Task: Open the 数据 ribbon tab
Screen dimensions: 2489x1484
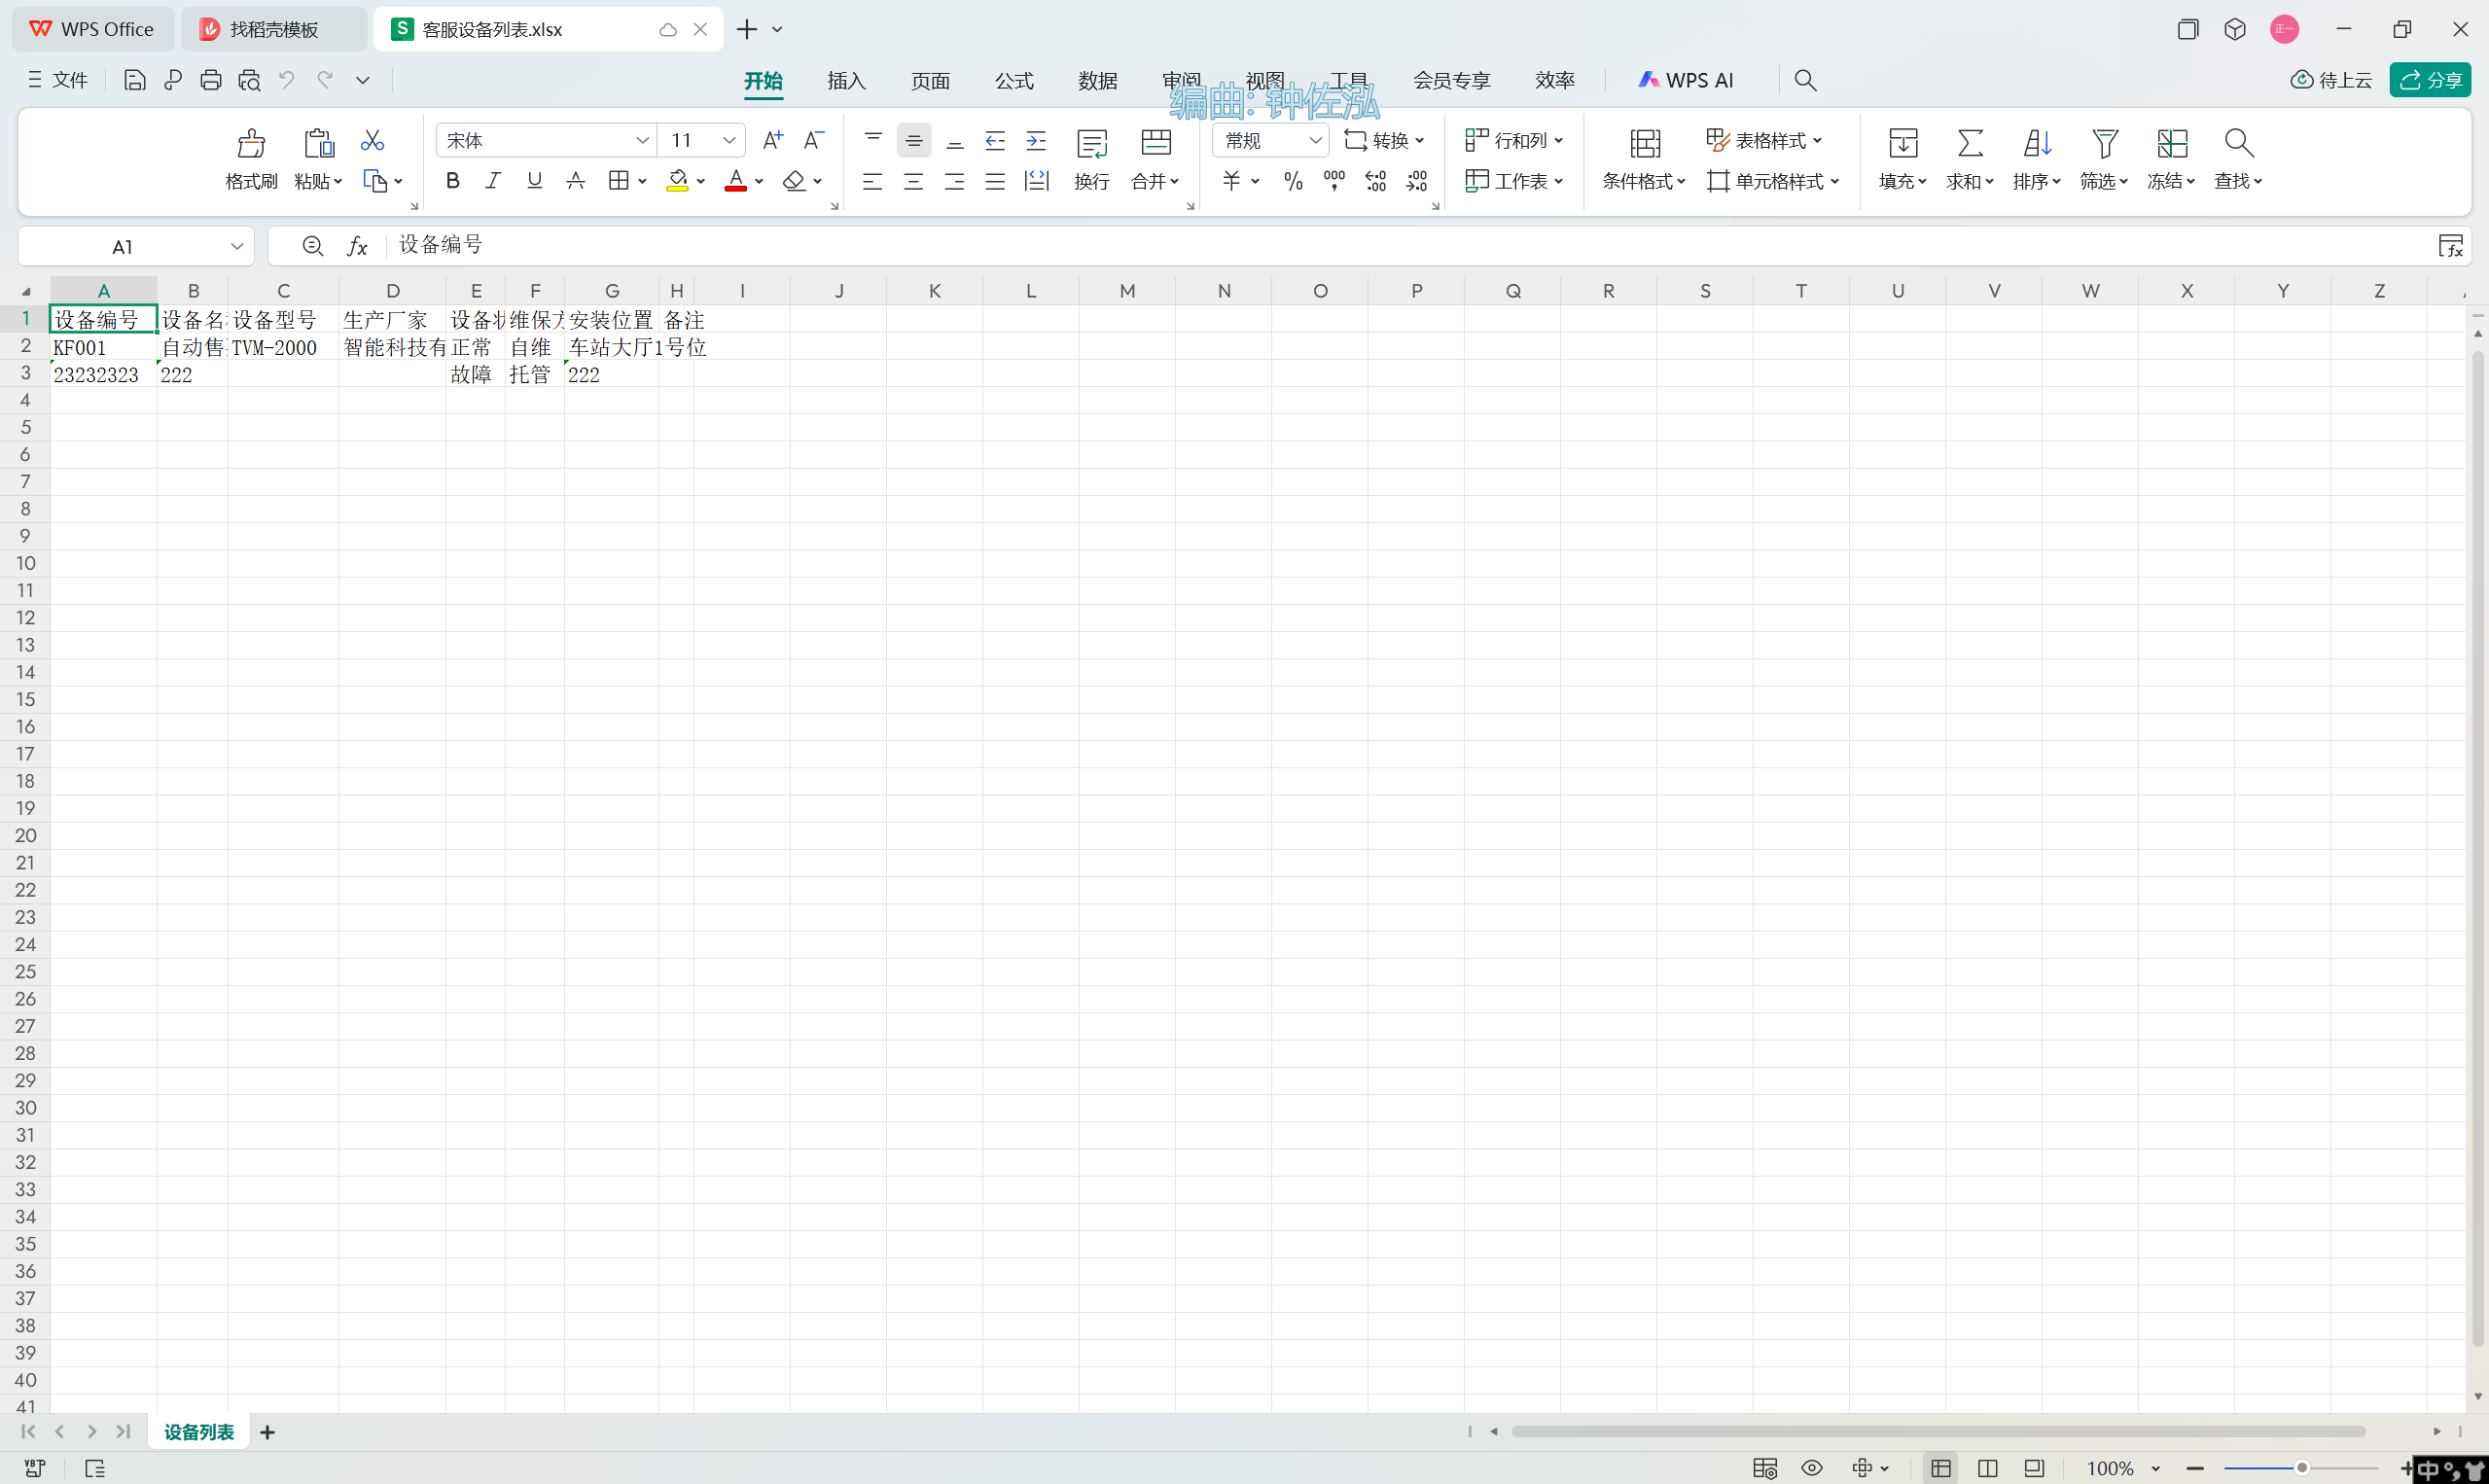Action: pyautogui.click(x=1097, y=80)
